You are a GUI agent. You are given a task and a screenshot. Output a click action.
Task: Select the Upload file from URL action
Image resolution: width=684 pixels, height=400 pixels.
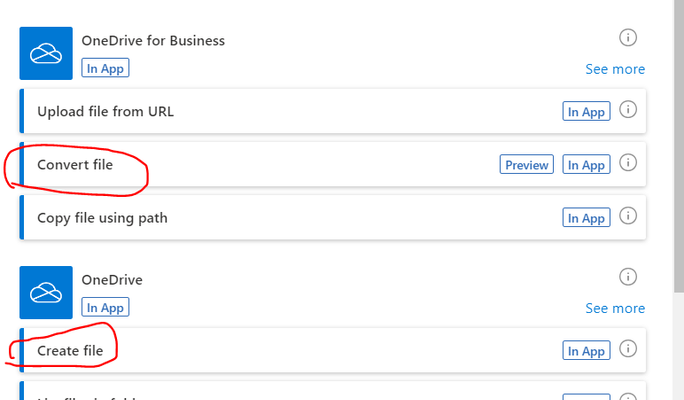[105, 111]
